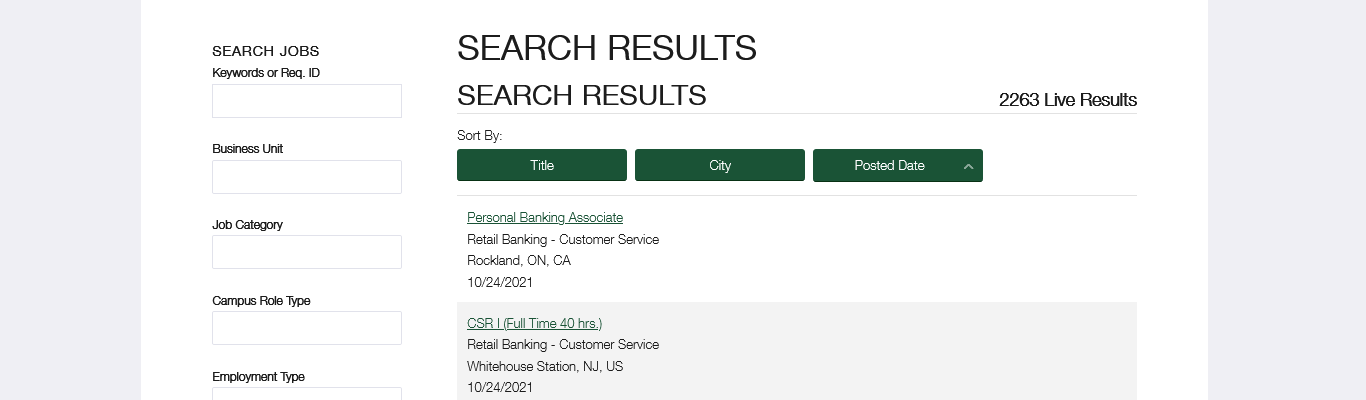Click the Campus Role Type label

(x=261, y=301)
